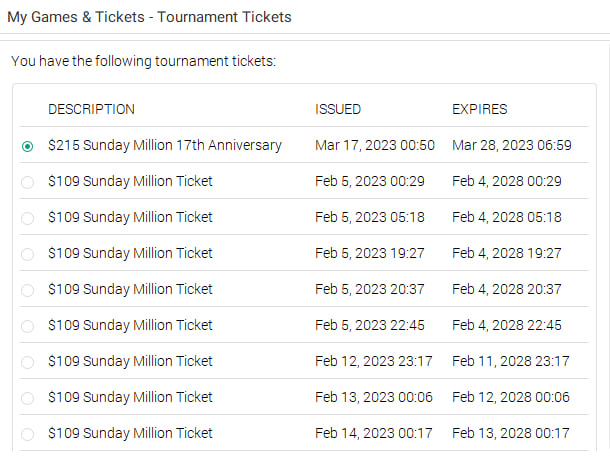Click the ticket row expiring Feb 4, 2028 00:29
610x470 pixels.
pos(304,181)
